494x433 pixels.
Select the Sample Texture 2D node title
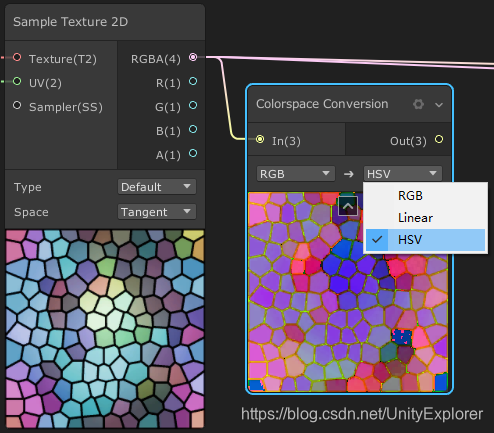pyautogui.click(x=70, y=22)
